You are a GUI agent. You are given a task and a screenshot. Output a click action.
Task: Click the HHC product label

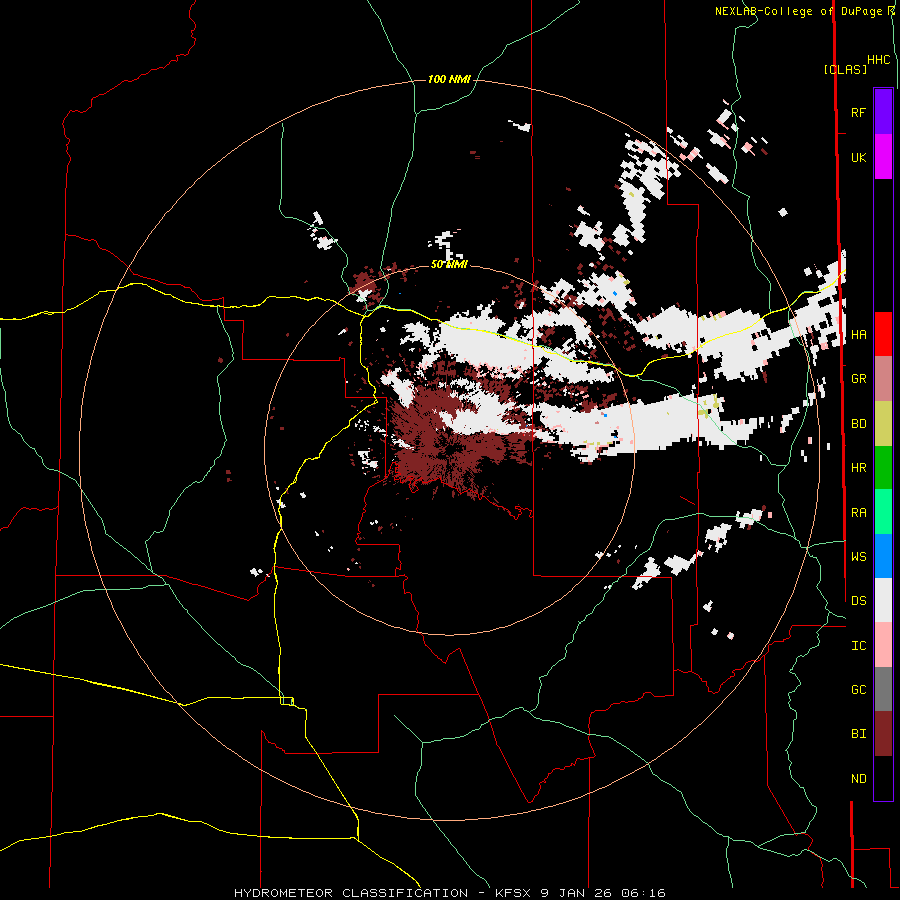tap(879, 60)
